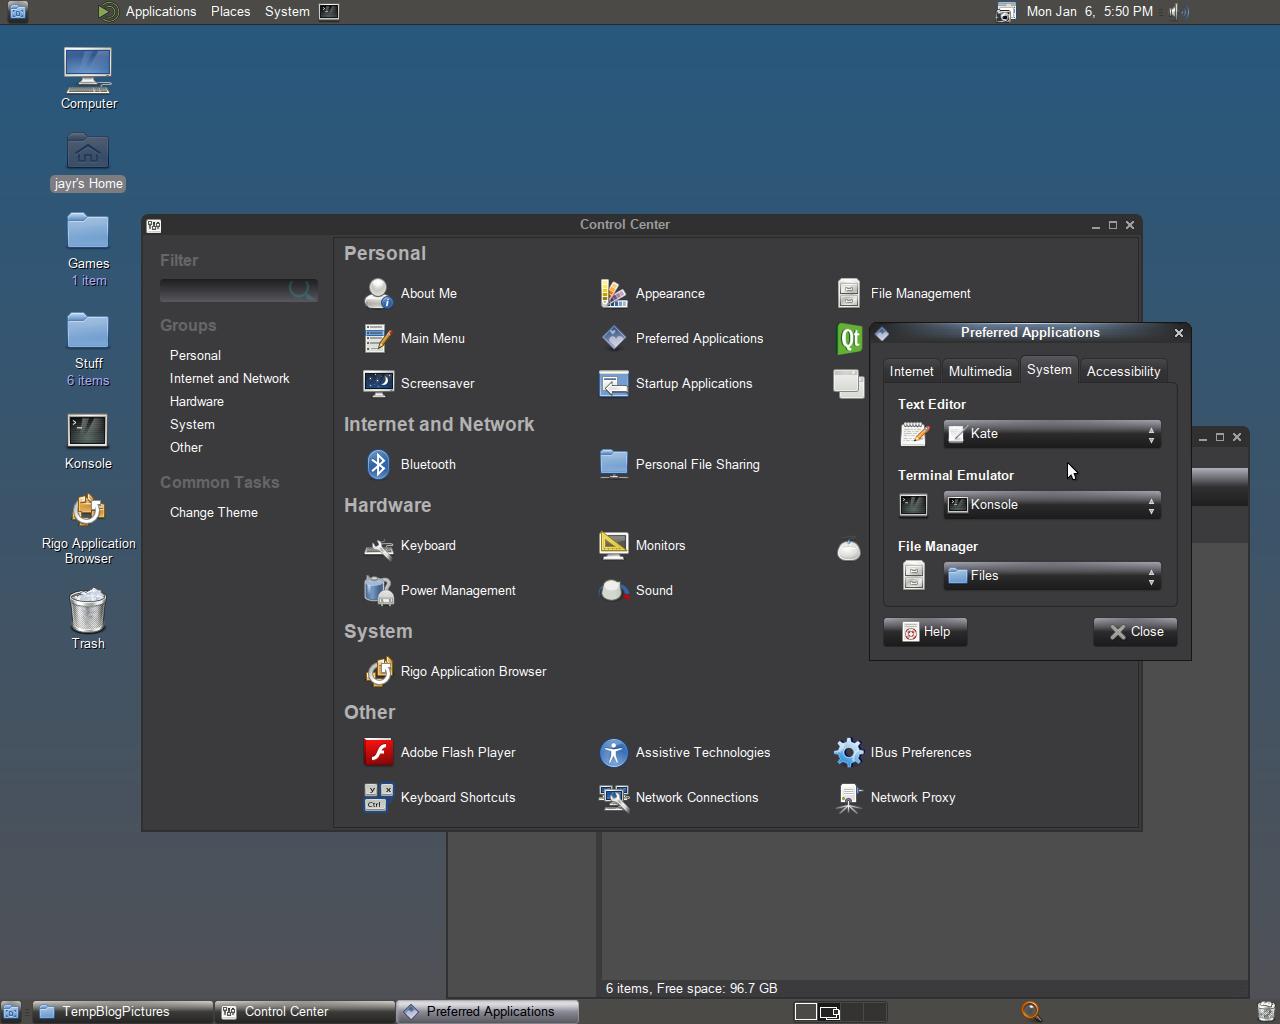
Task: Click the terminal launcher in top panel
Action: coord(329,11)
